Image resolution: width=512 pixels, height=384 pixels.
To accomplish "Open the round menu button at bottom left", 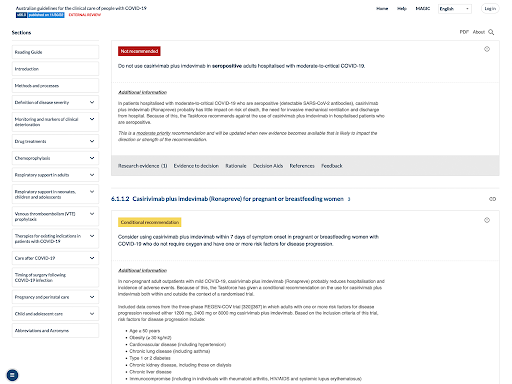I will [12, 375].
